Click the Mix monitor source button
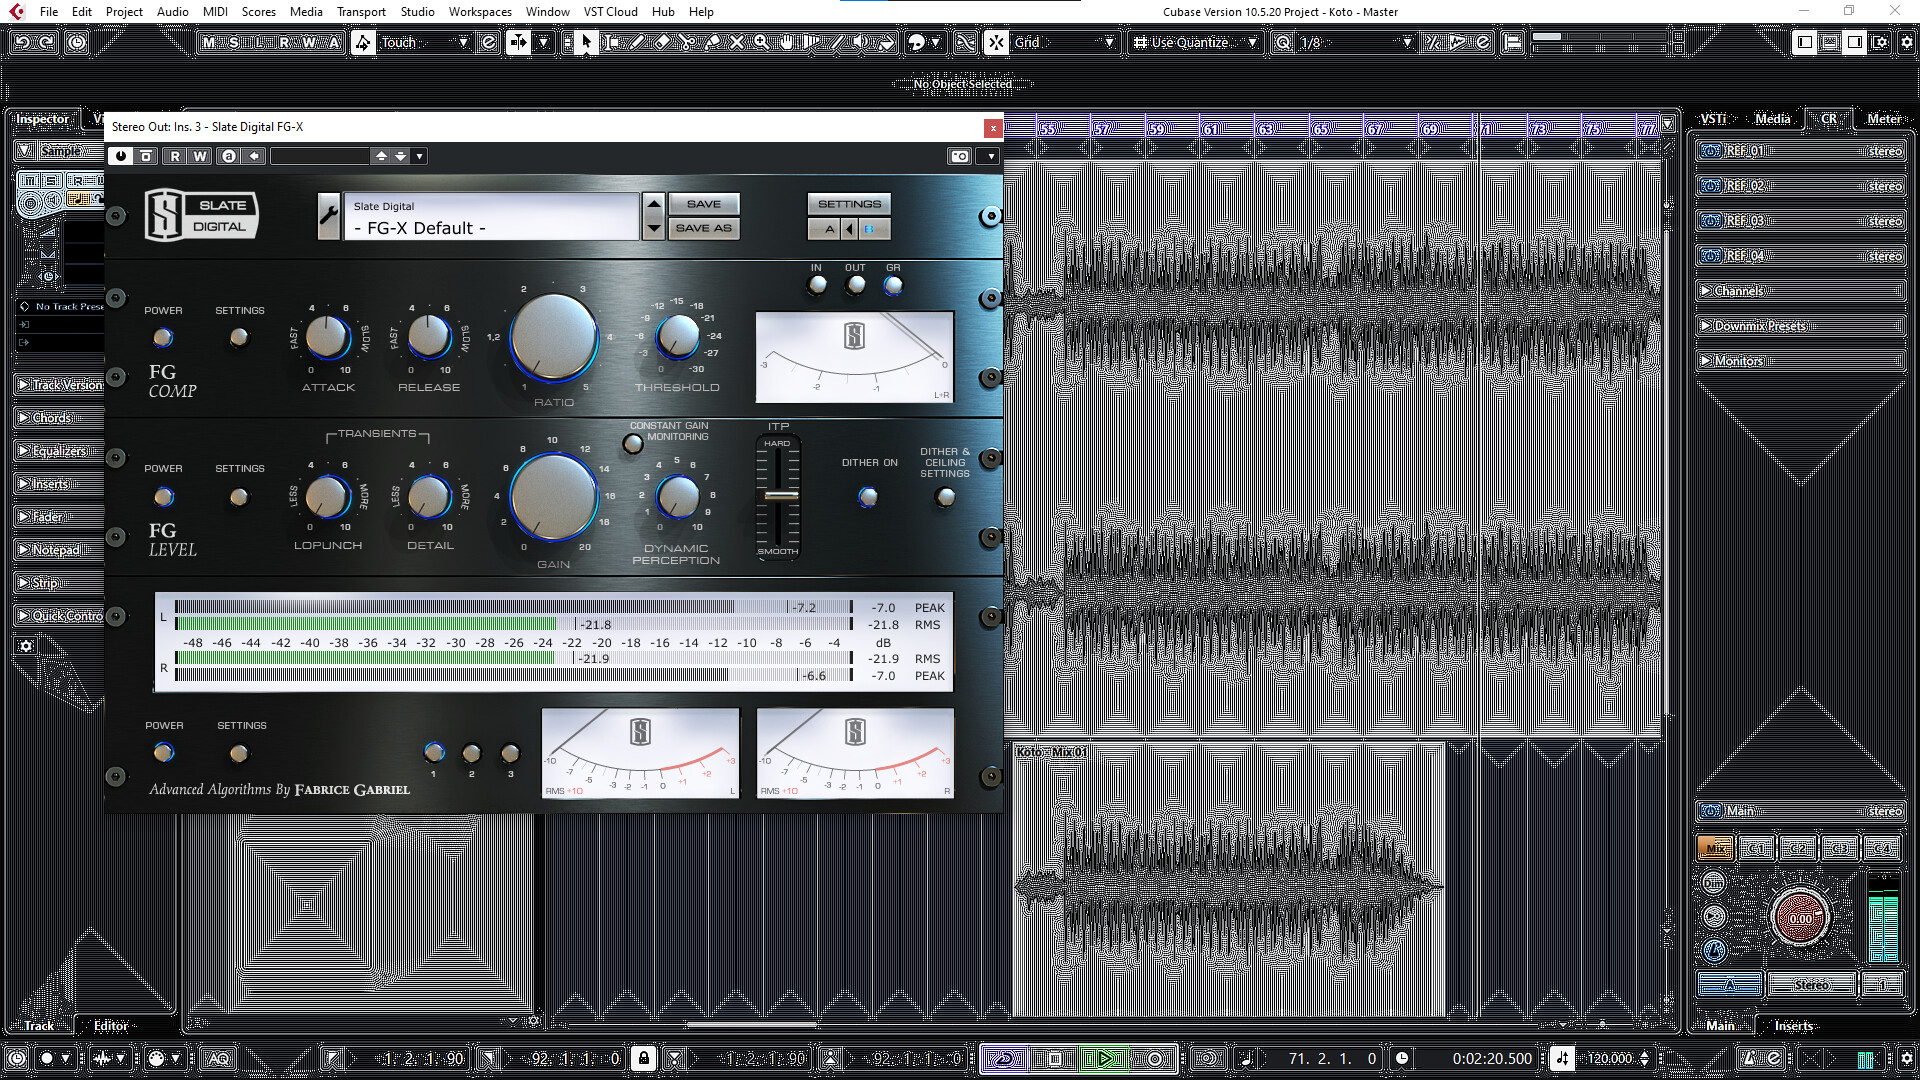The width and height of the screenshot is (1920, 1080). coord(1716,848)
